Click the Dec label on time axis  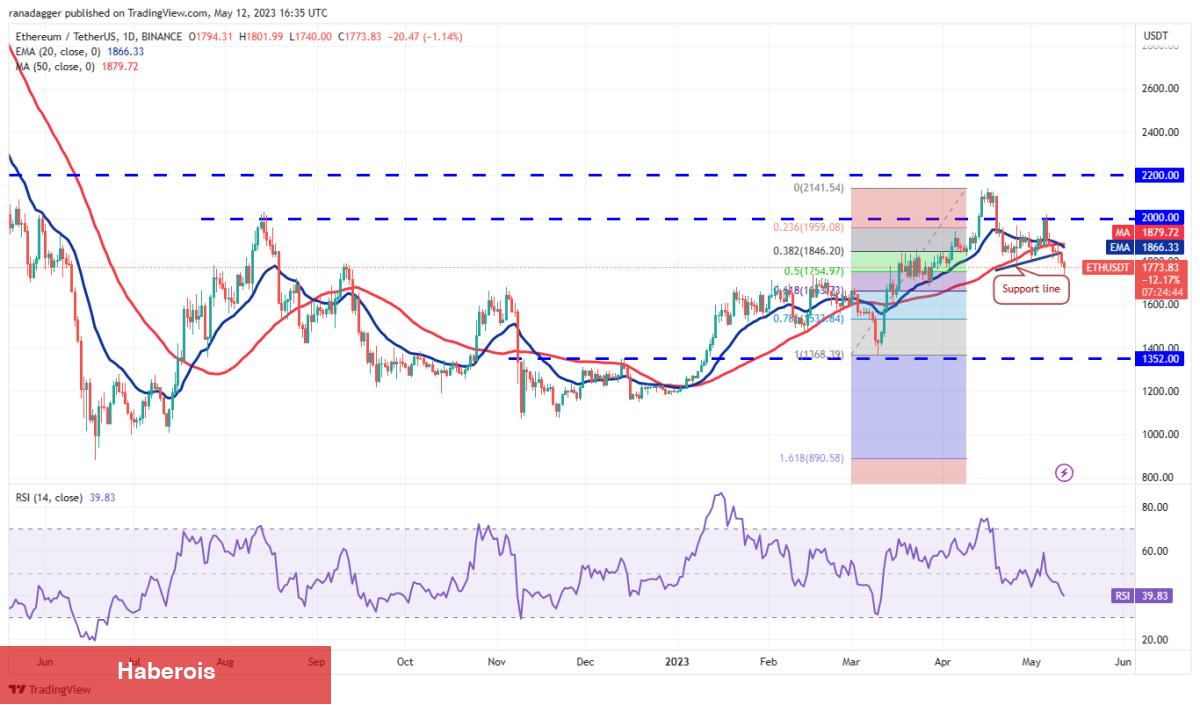point(586,662)
